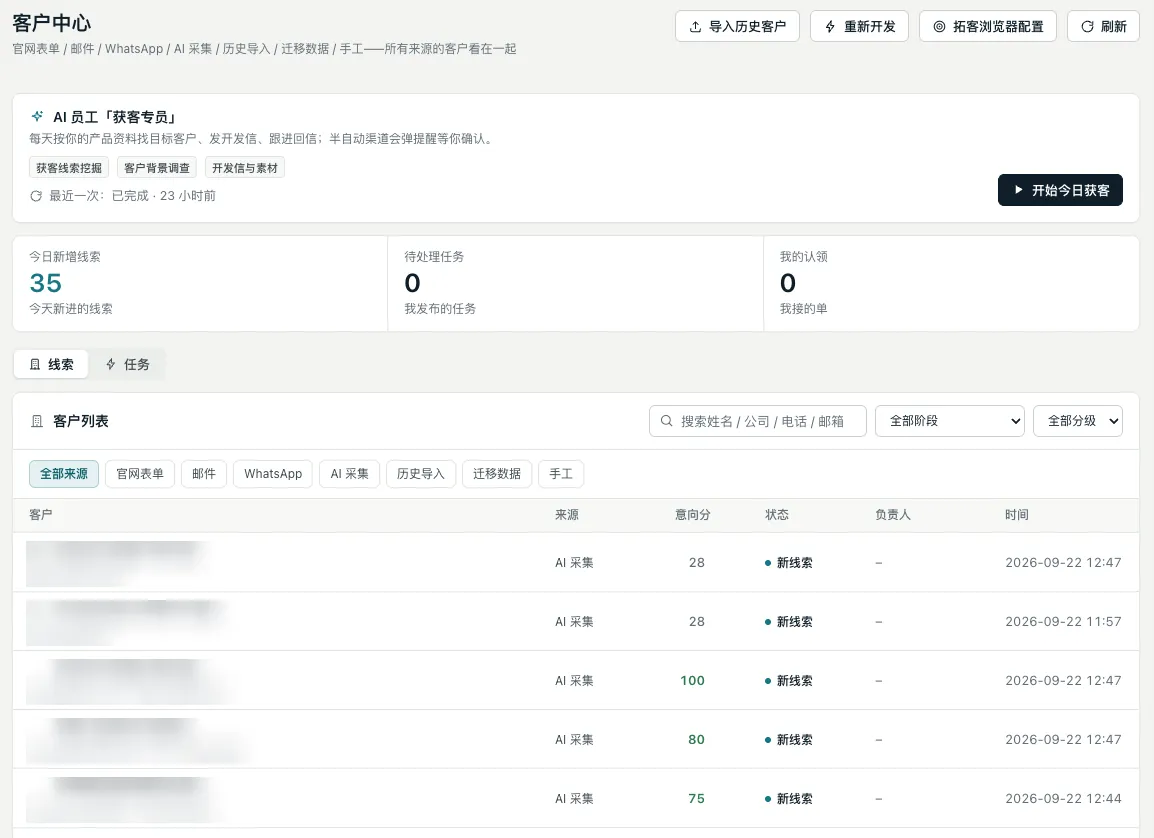Click the 客户背景调查 tag

(157, 168)
